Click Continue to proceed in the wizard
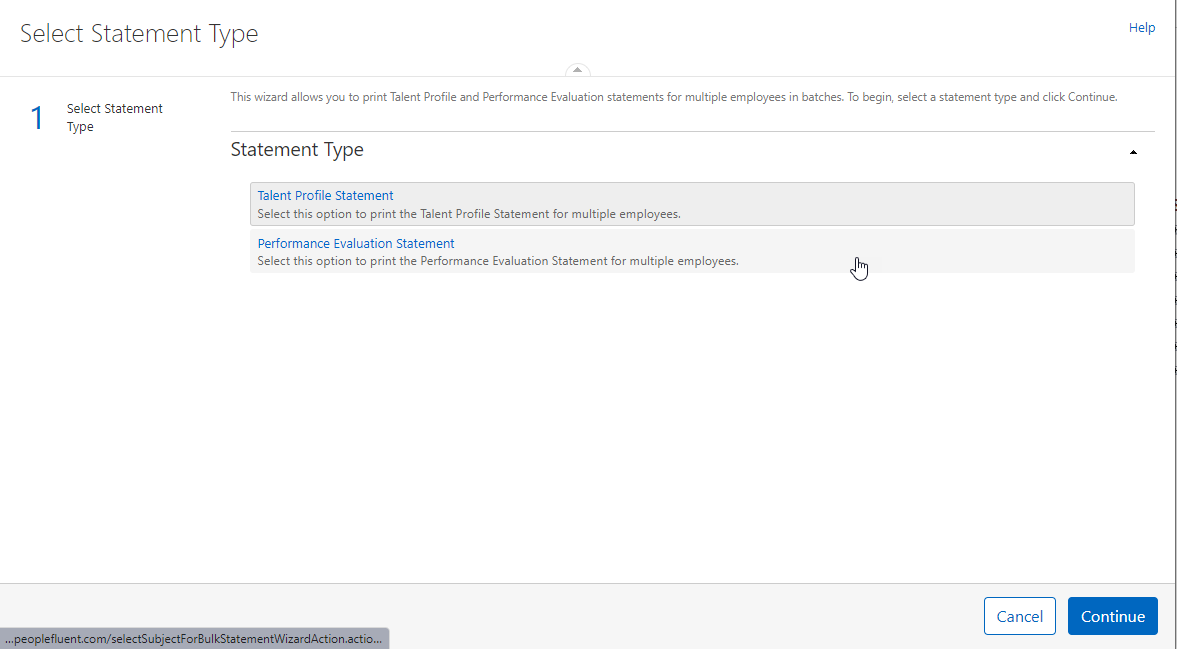 [1112, 616]
